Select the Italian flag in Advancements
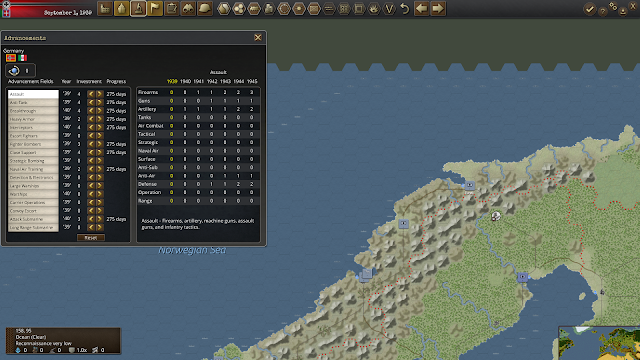 (x=22, y=58)
